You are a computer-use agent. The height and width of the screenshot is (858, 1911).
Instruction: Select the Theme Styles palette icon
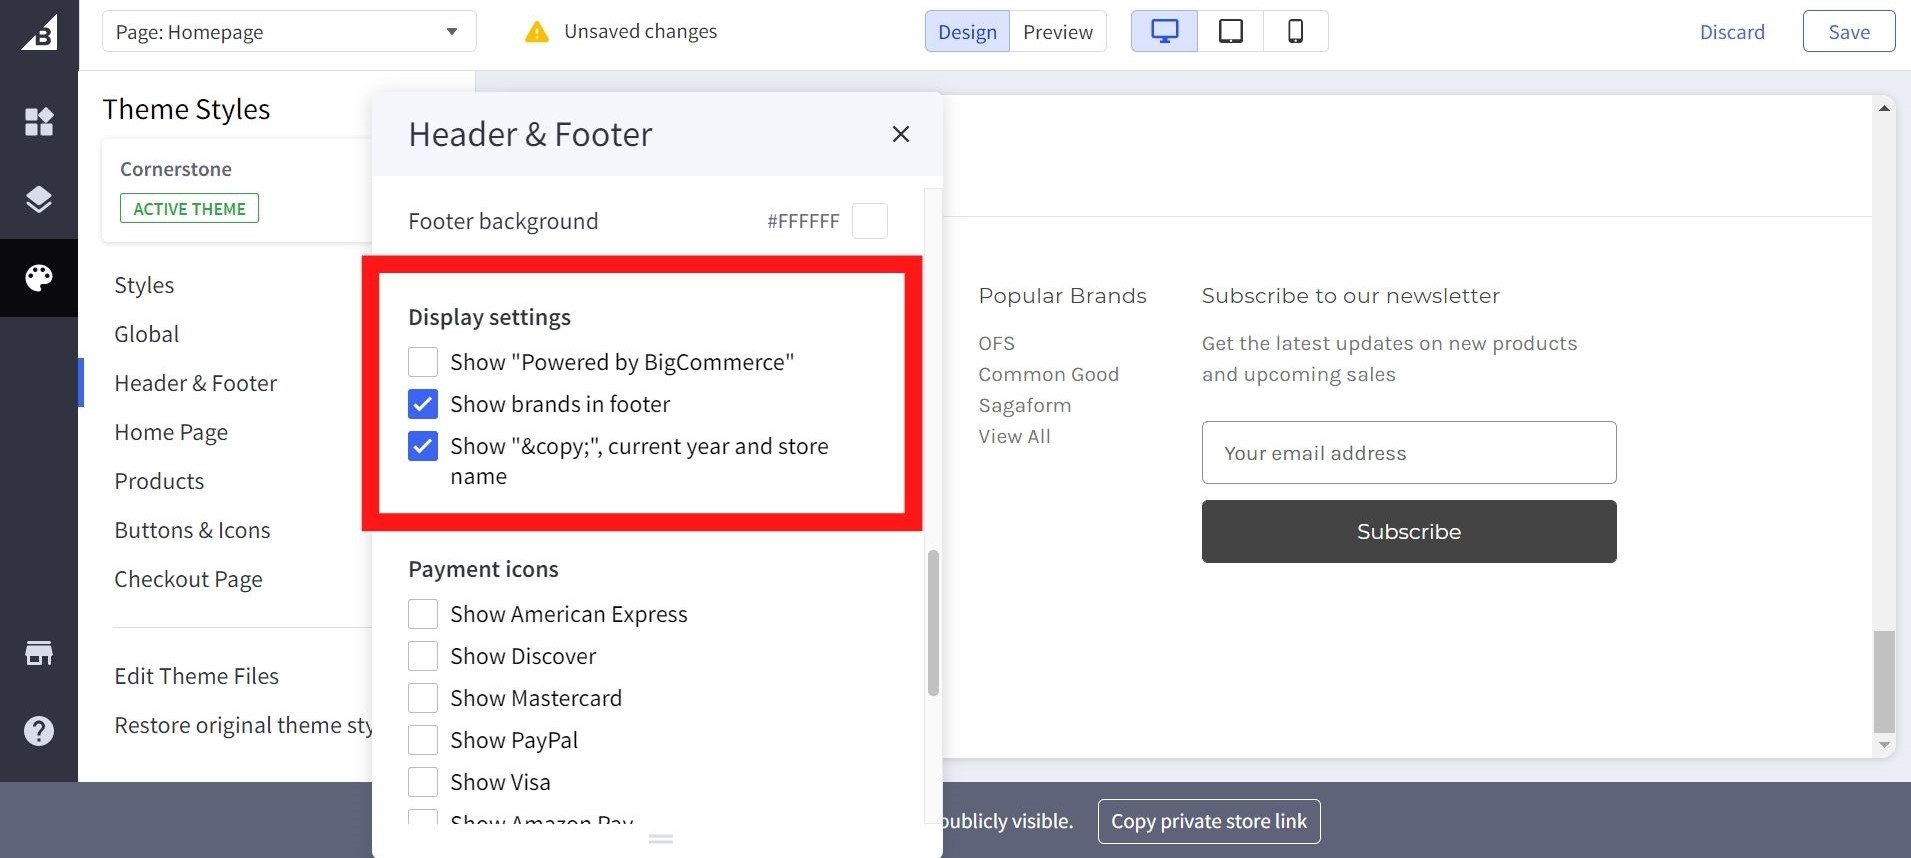pos(39,278)
